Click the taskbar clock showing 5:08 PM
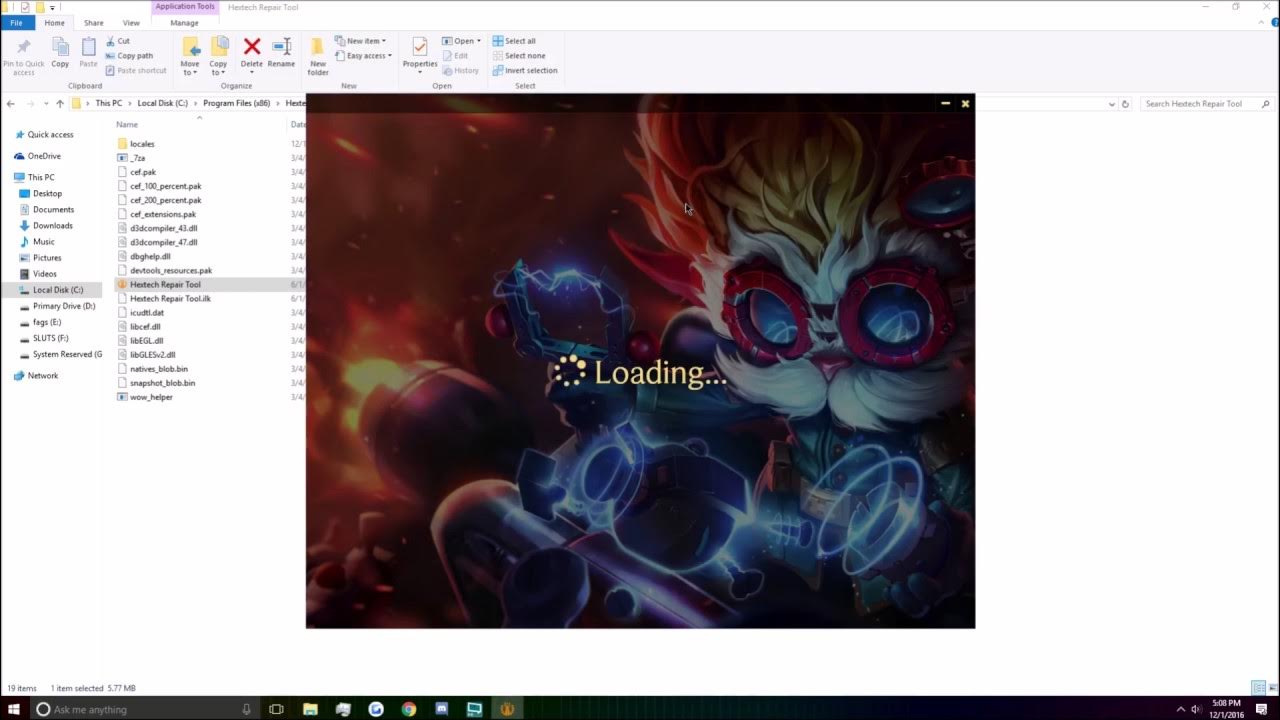 pos(1226,709)
